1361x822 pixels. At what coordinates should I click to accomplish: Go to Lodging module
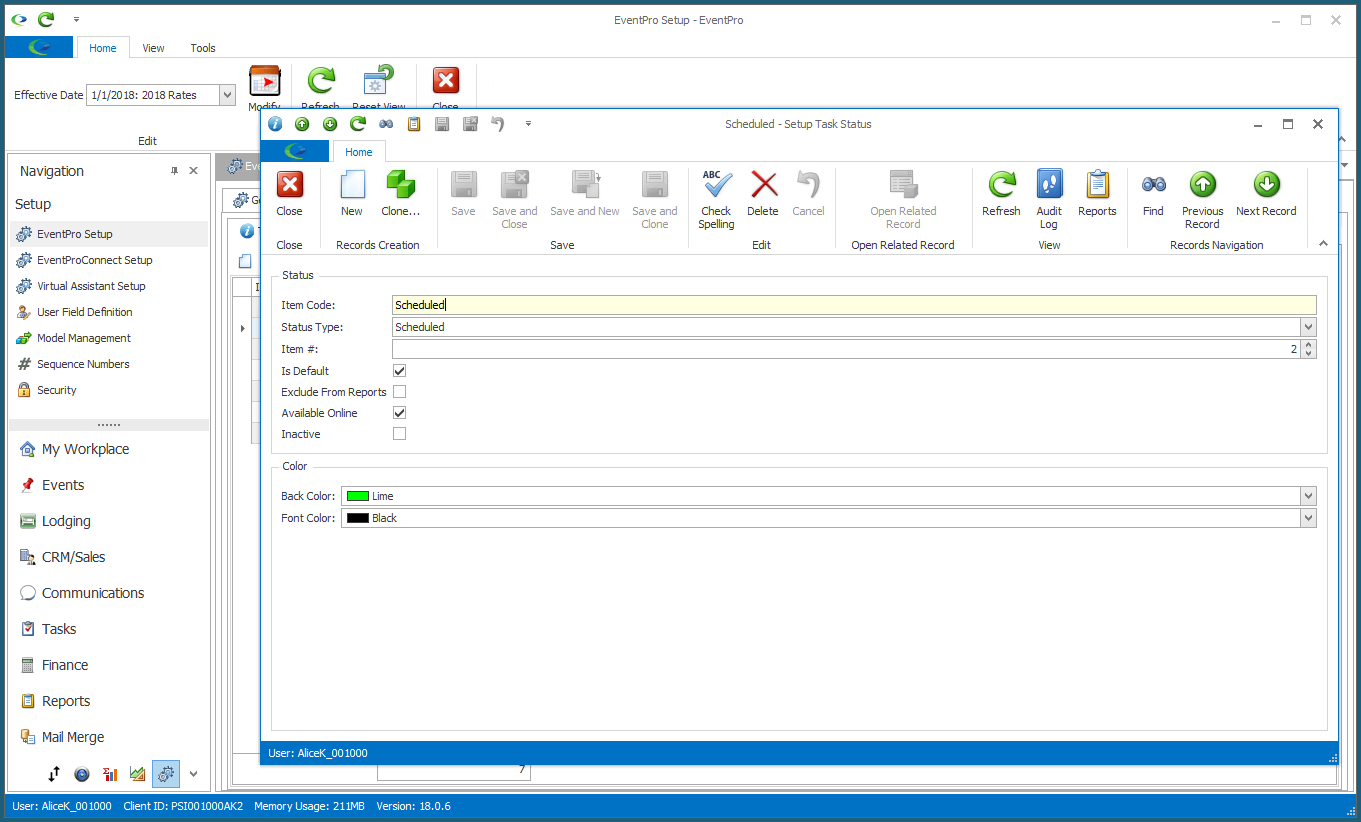point(110,521)
